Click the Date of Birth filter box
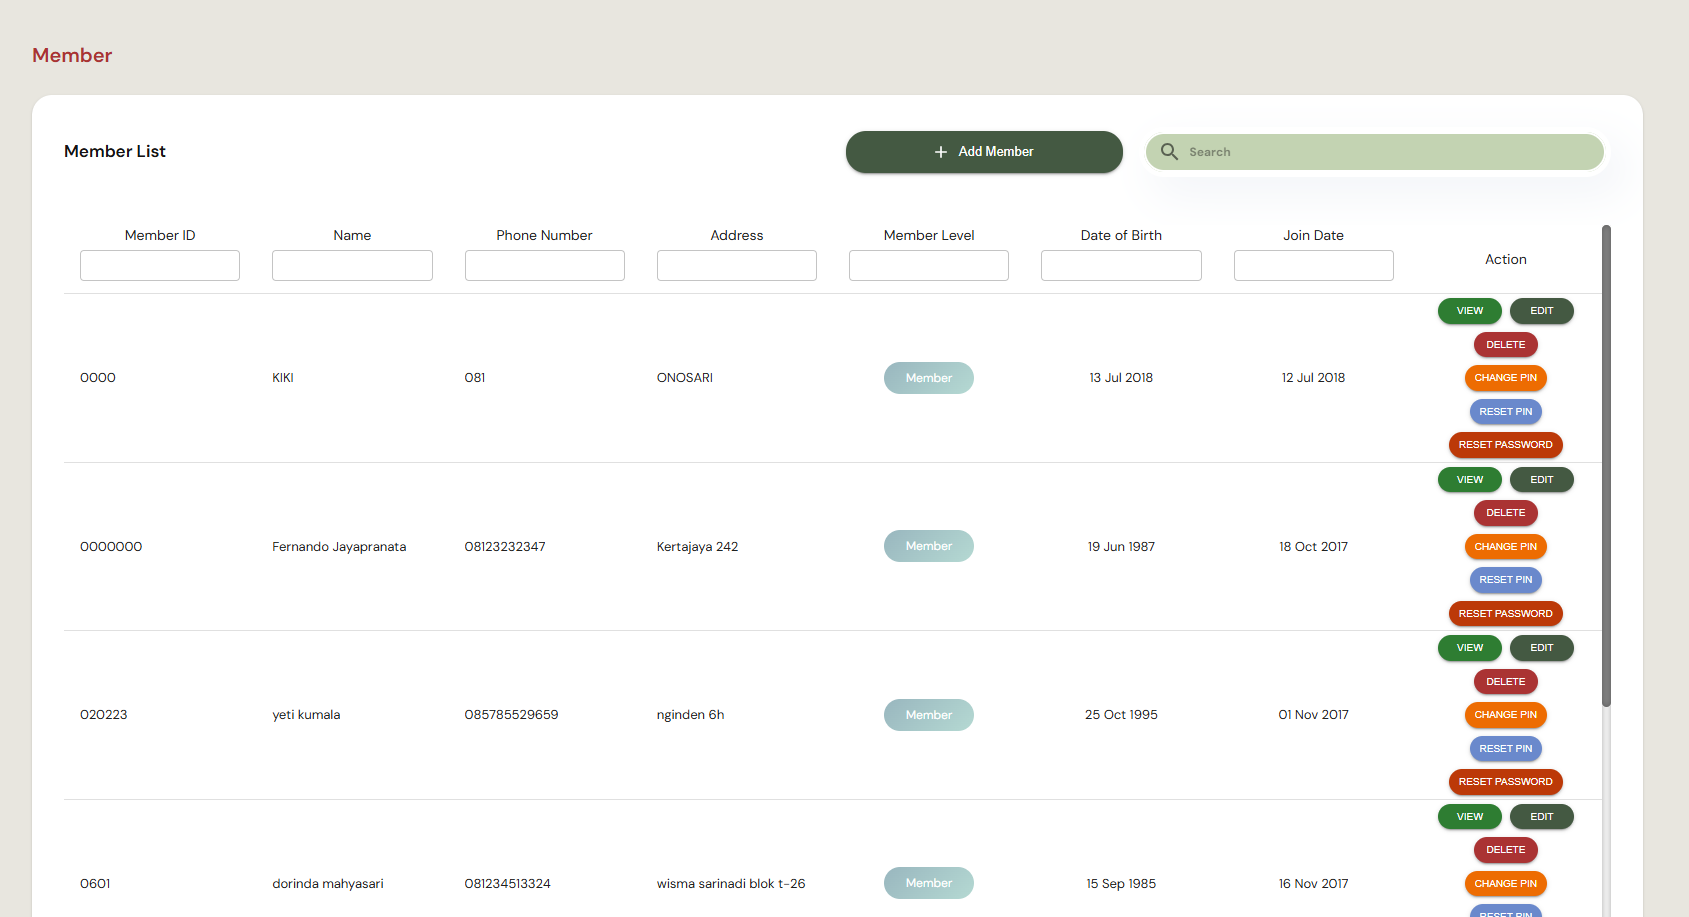 tap(1121, 265)
